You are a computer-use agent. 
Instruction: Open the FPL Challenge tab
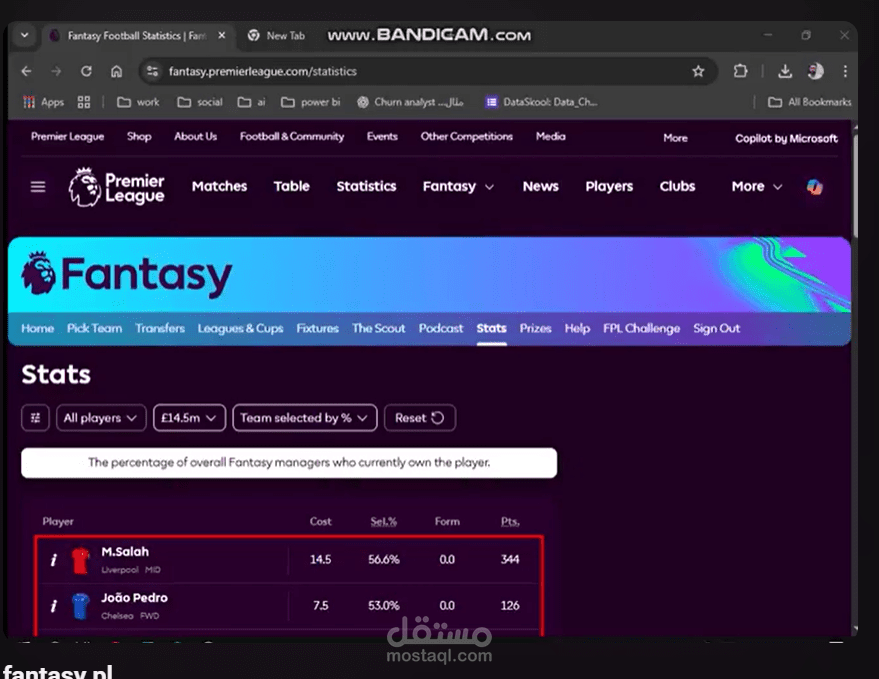click(x=641, y=329)
